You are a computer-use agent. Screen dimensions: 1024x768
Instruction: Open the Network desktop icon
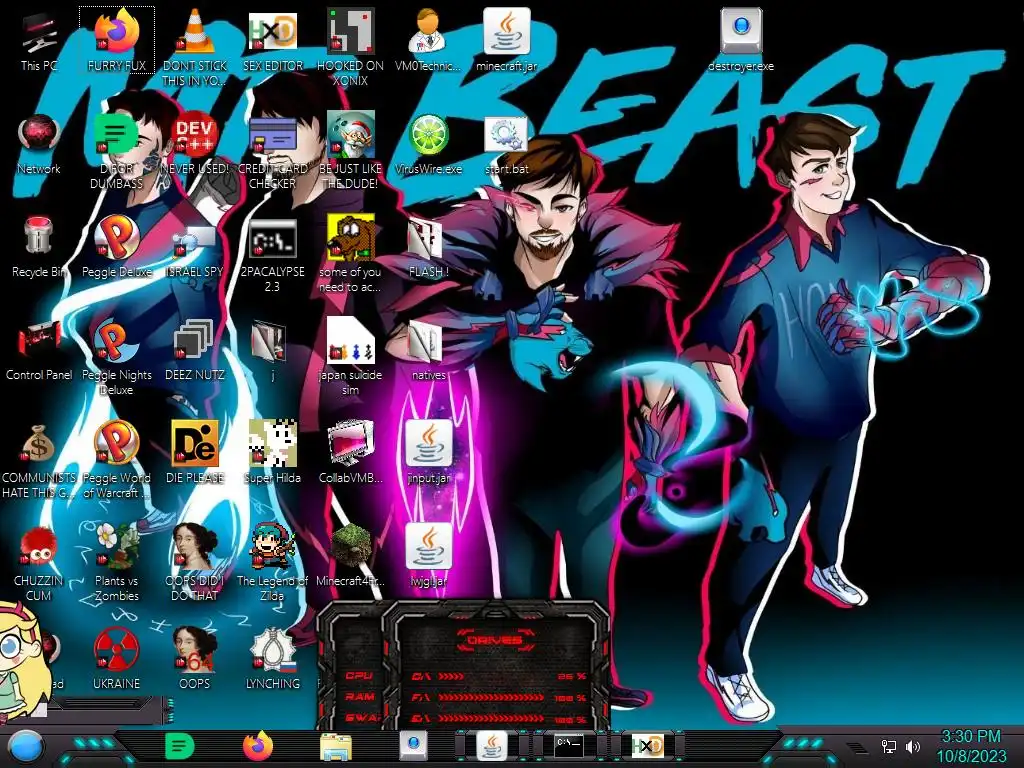click(39, 144)
